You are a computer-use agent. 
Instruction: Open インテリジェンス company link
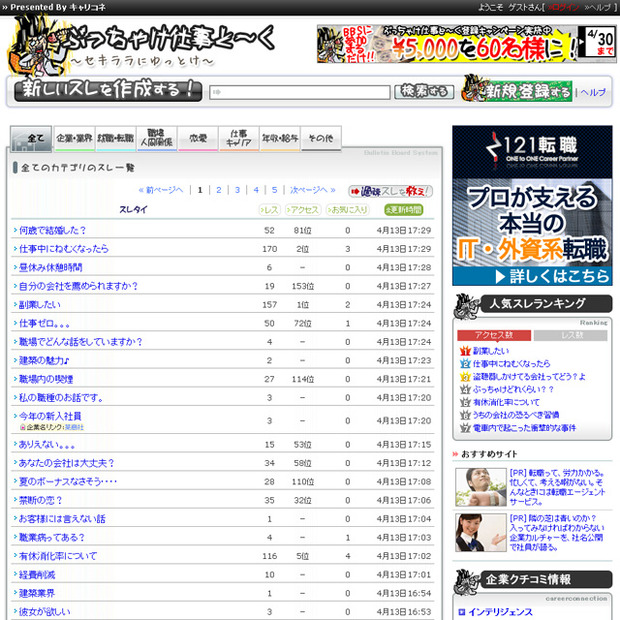tap(500, 612)
